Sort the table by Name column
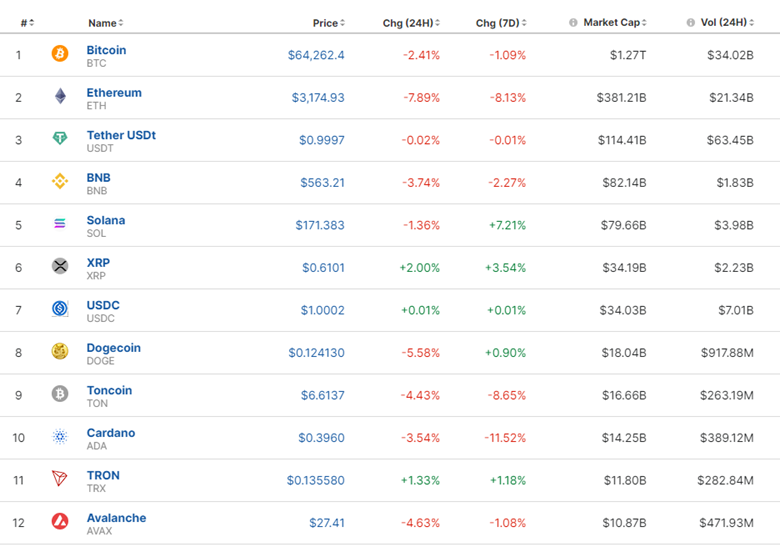 pyautogui.click(x=106, y=23)
